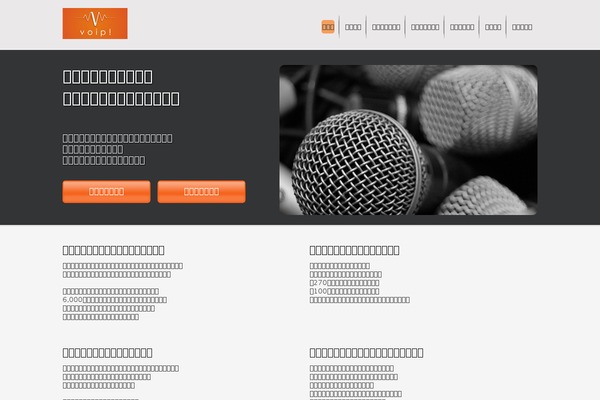Open the navigation item right after the highlighted one
Viewport: 600px width, 400px height.
tap(353, 27)
